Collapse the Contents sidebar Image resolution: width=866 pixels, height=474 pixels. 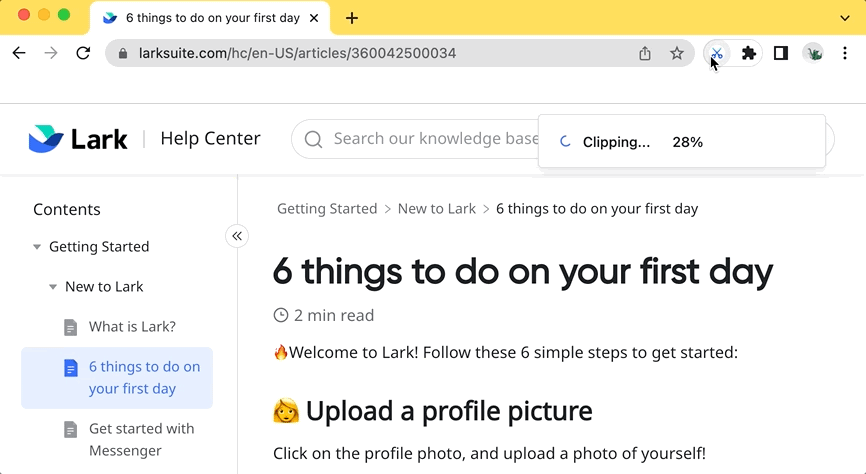click(237, 236)
